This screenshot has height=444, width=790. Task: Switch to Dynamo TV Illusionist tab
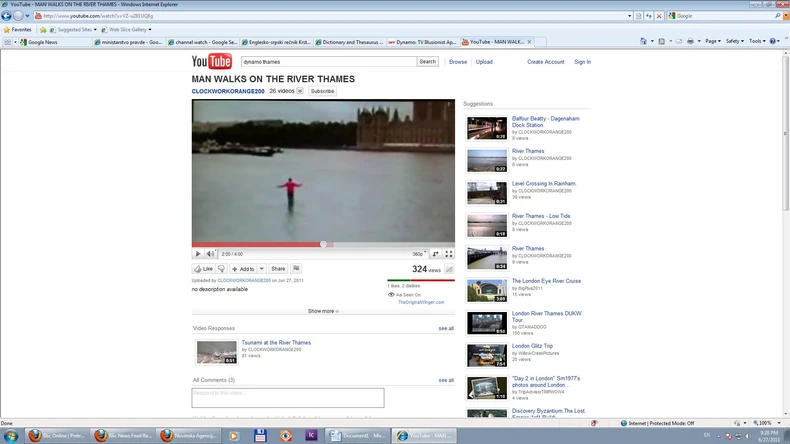click(x=422, y=42)
